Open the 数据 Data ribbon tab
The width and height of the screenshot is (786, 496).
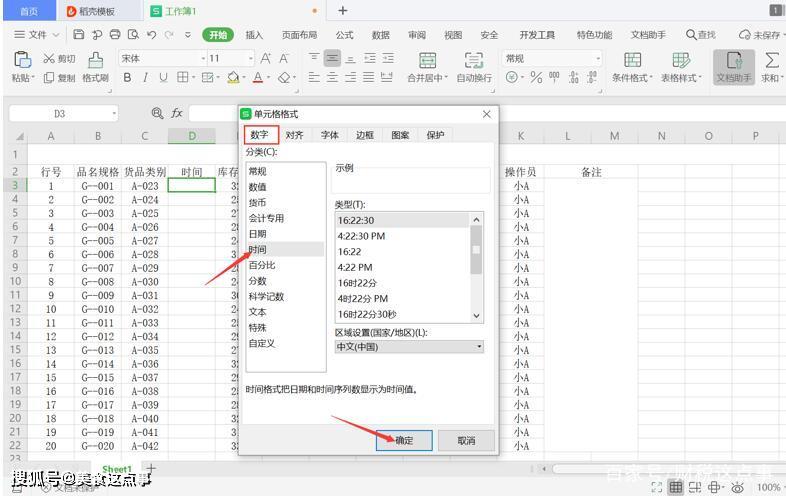[x=381, y=35]
